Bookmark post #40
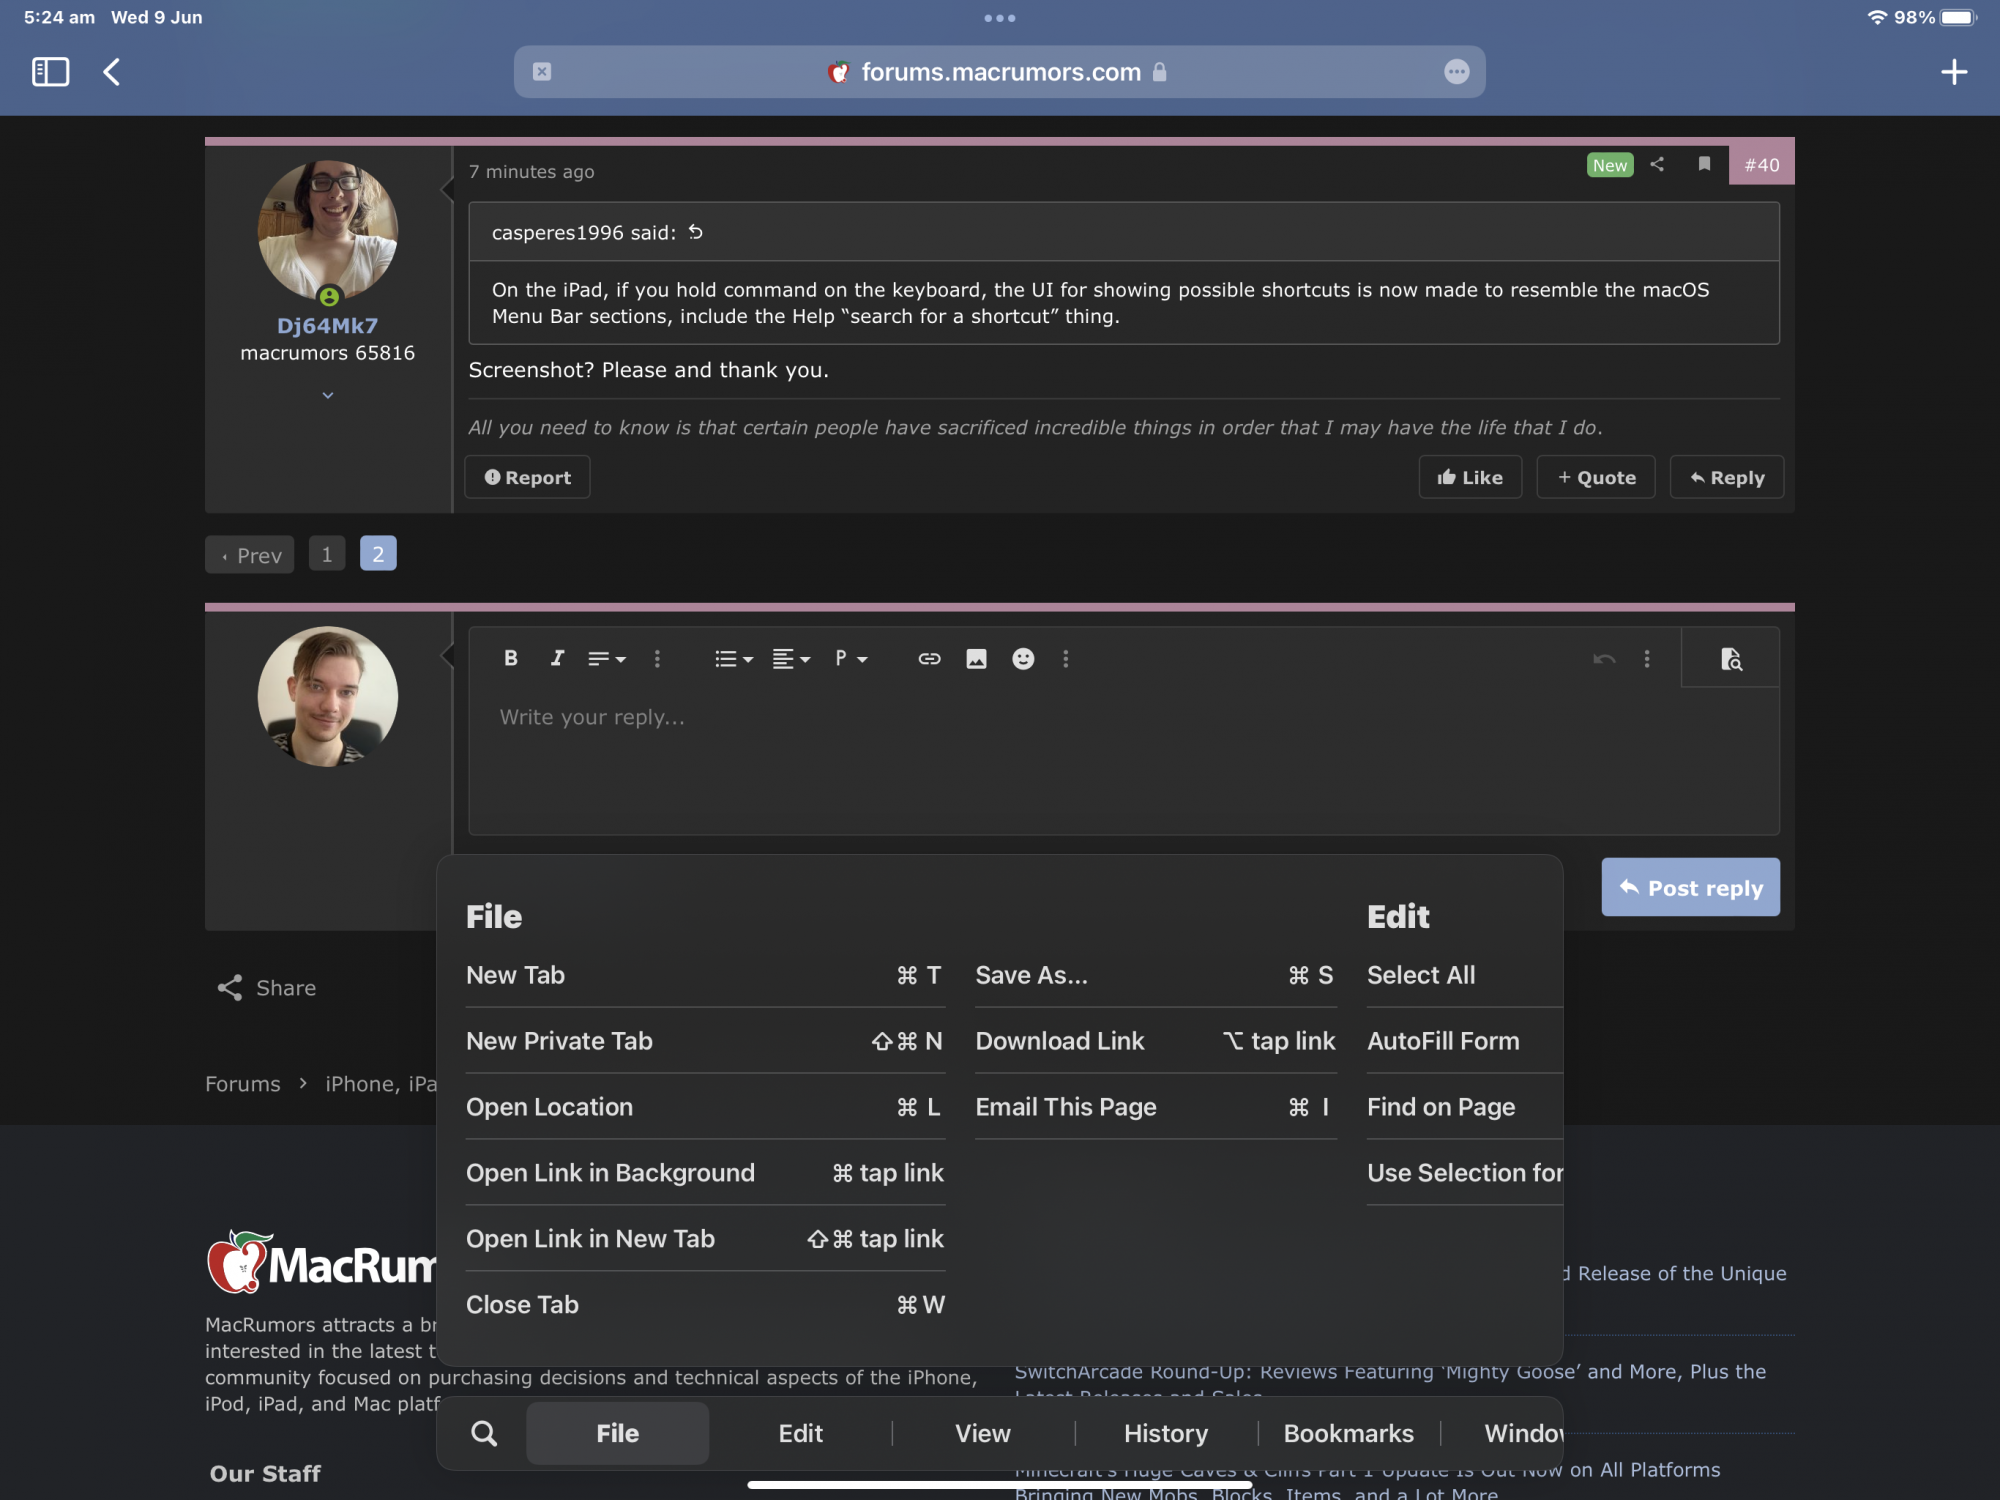This screenshot has width=2000, height=1500. point(1704,164)
